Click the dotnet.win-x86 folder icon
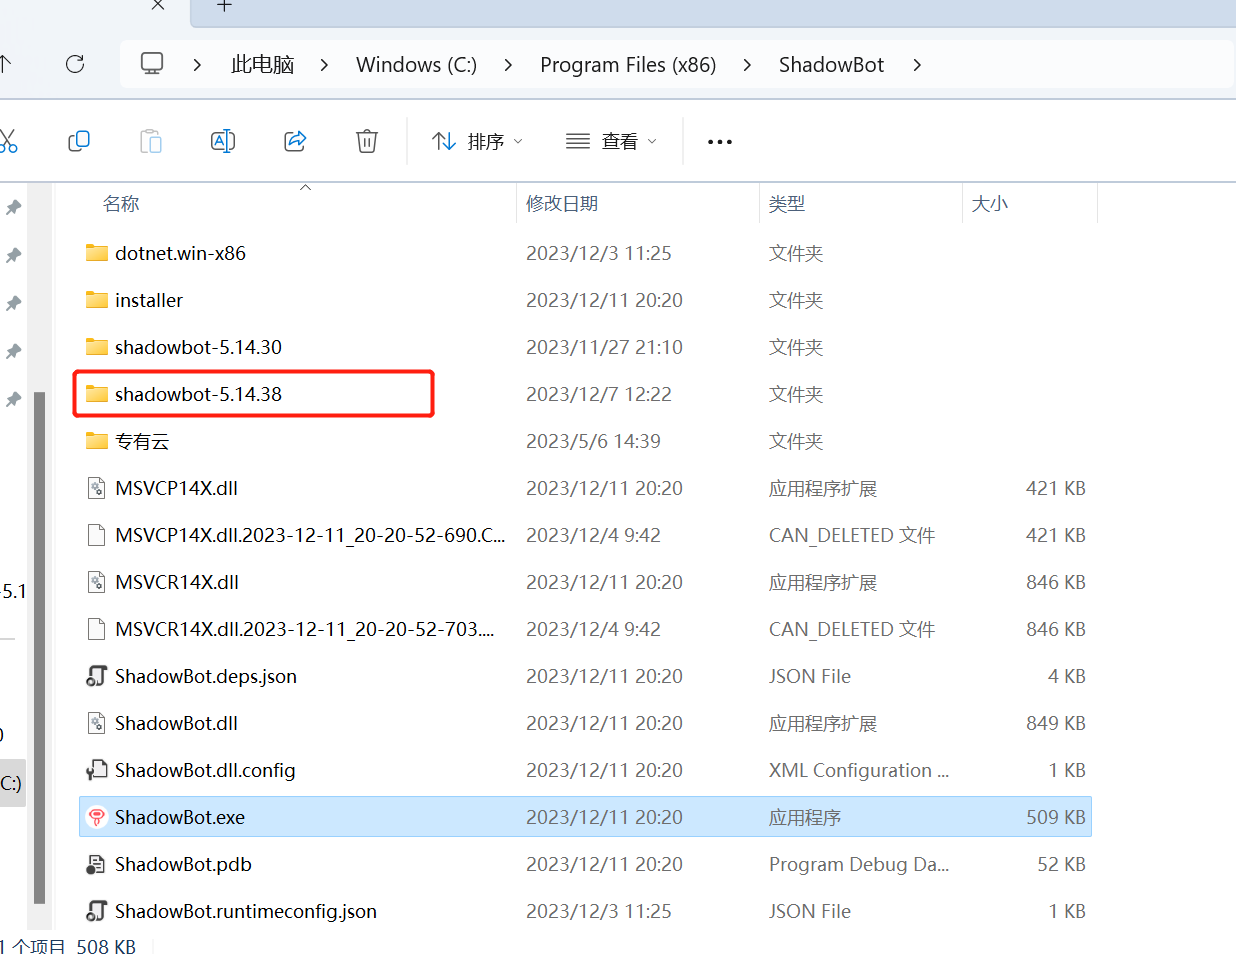The width and height of the screenshot is (1236, 954). point(97,253)
